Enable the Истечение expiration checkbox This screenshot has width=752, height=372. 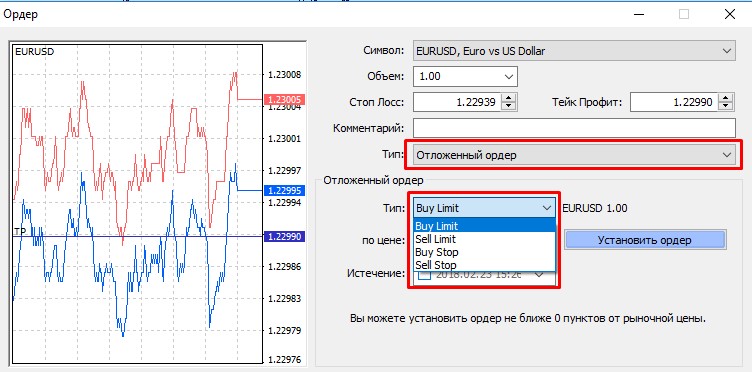(424, 275)
